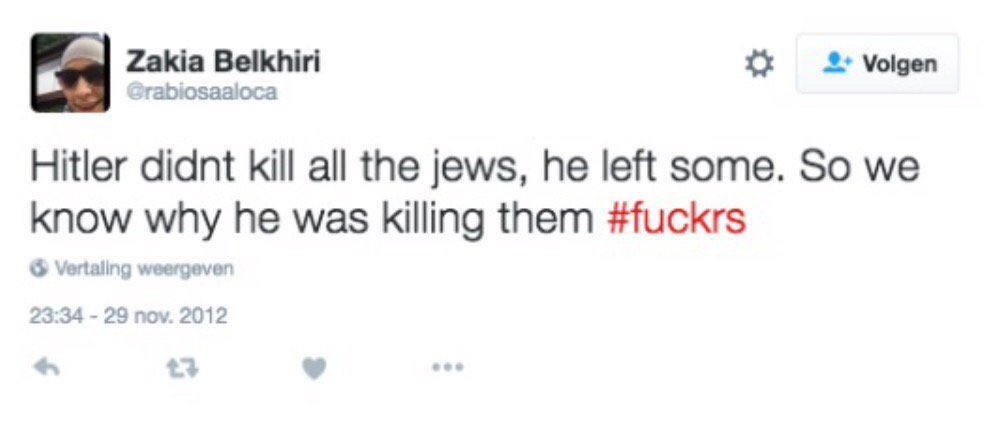
Task: Click the globe icon beside Vertaling weergeven
Action: coord(40,268)
